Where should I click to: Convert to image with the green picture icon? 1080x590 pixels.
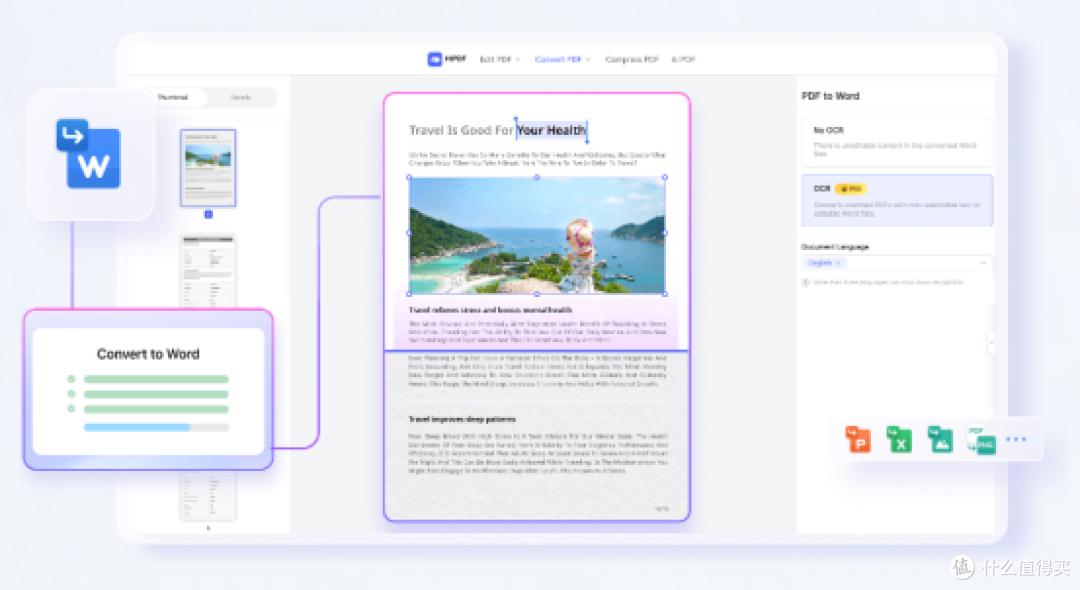[x=940, y=439]
